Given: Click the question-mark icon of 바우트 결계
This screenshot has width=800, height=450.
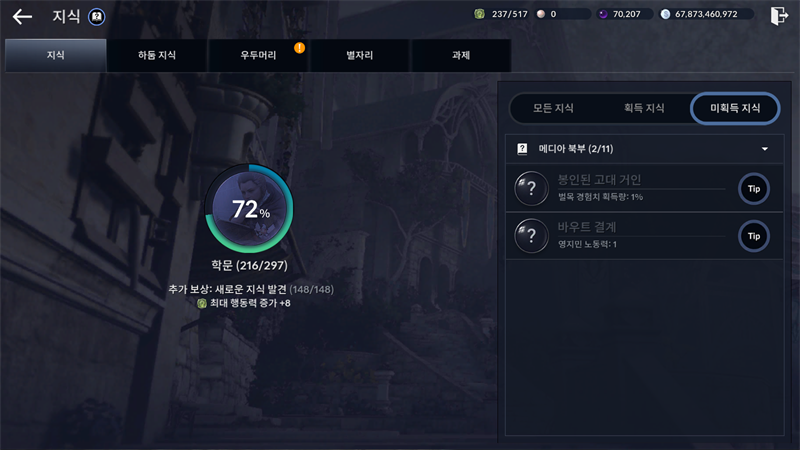Looking at the screenshot, I should point(531,236).
